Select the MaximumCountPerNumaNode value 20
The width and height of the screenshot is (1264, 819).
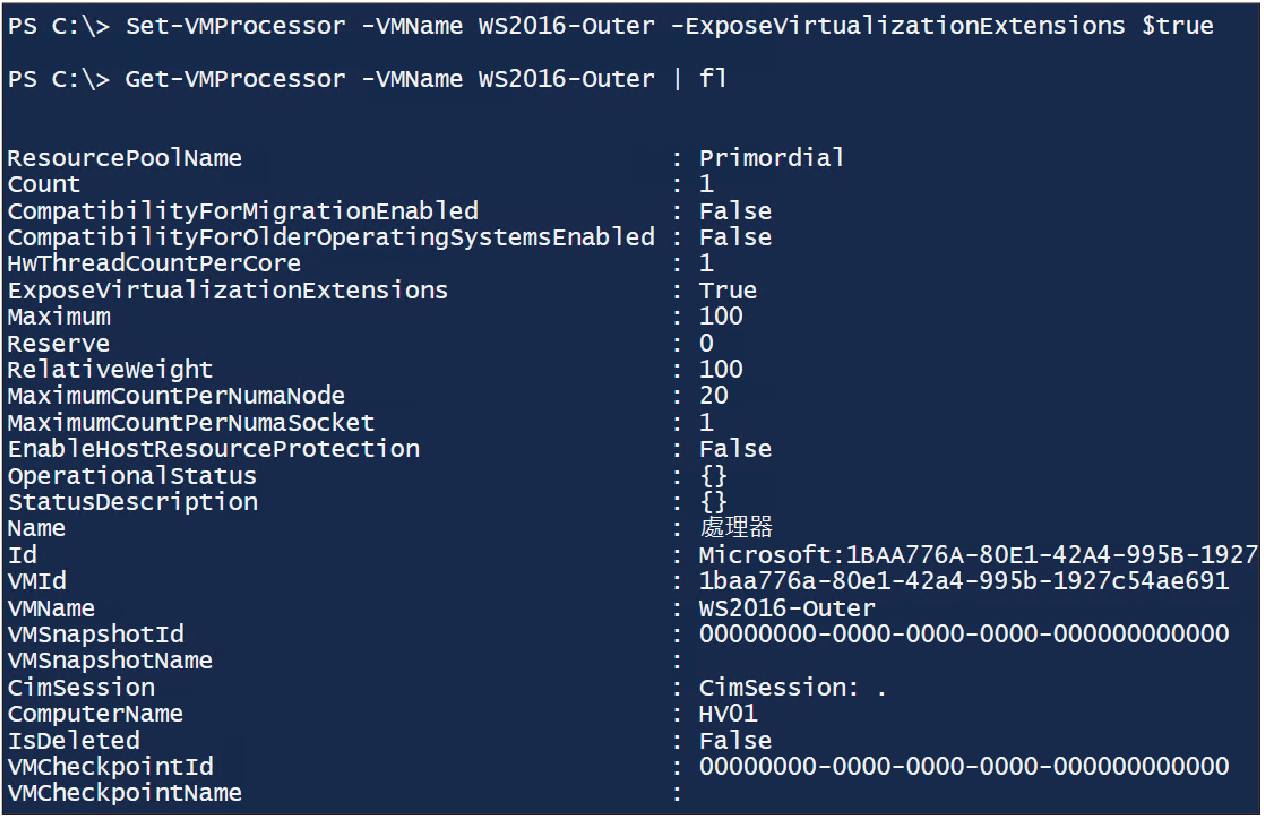tap(714, 396)
